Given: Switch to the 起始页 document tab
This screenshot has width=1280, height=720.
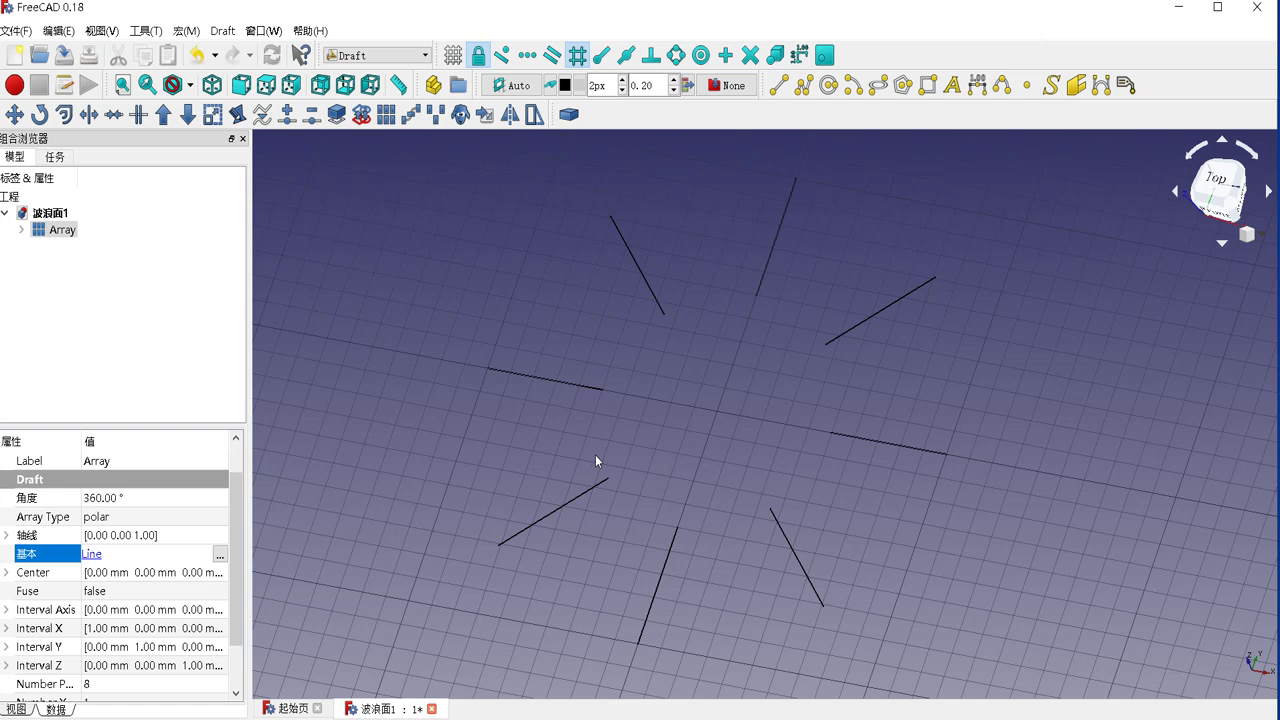Looking at the screenshot, I should (292, 708).
